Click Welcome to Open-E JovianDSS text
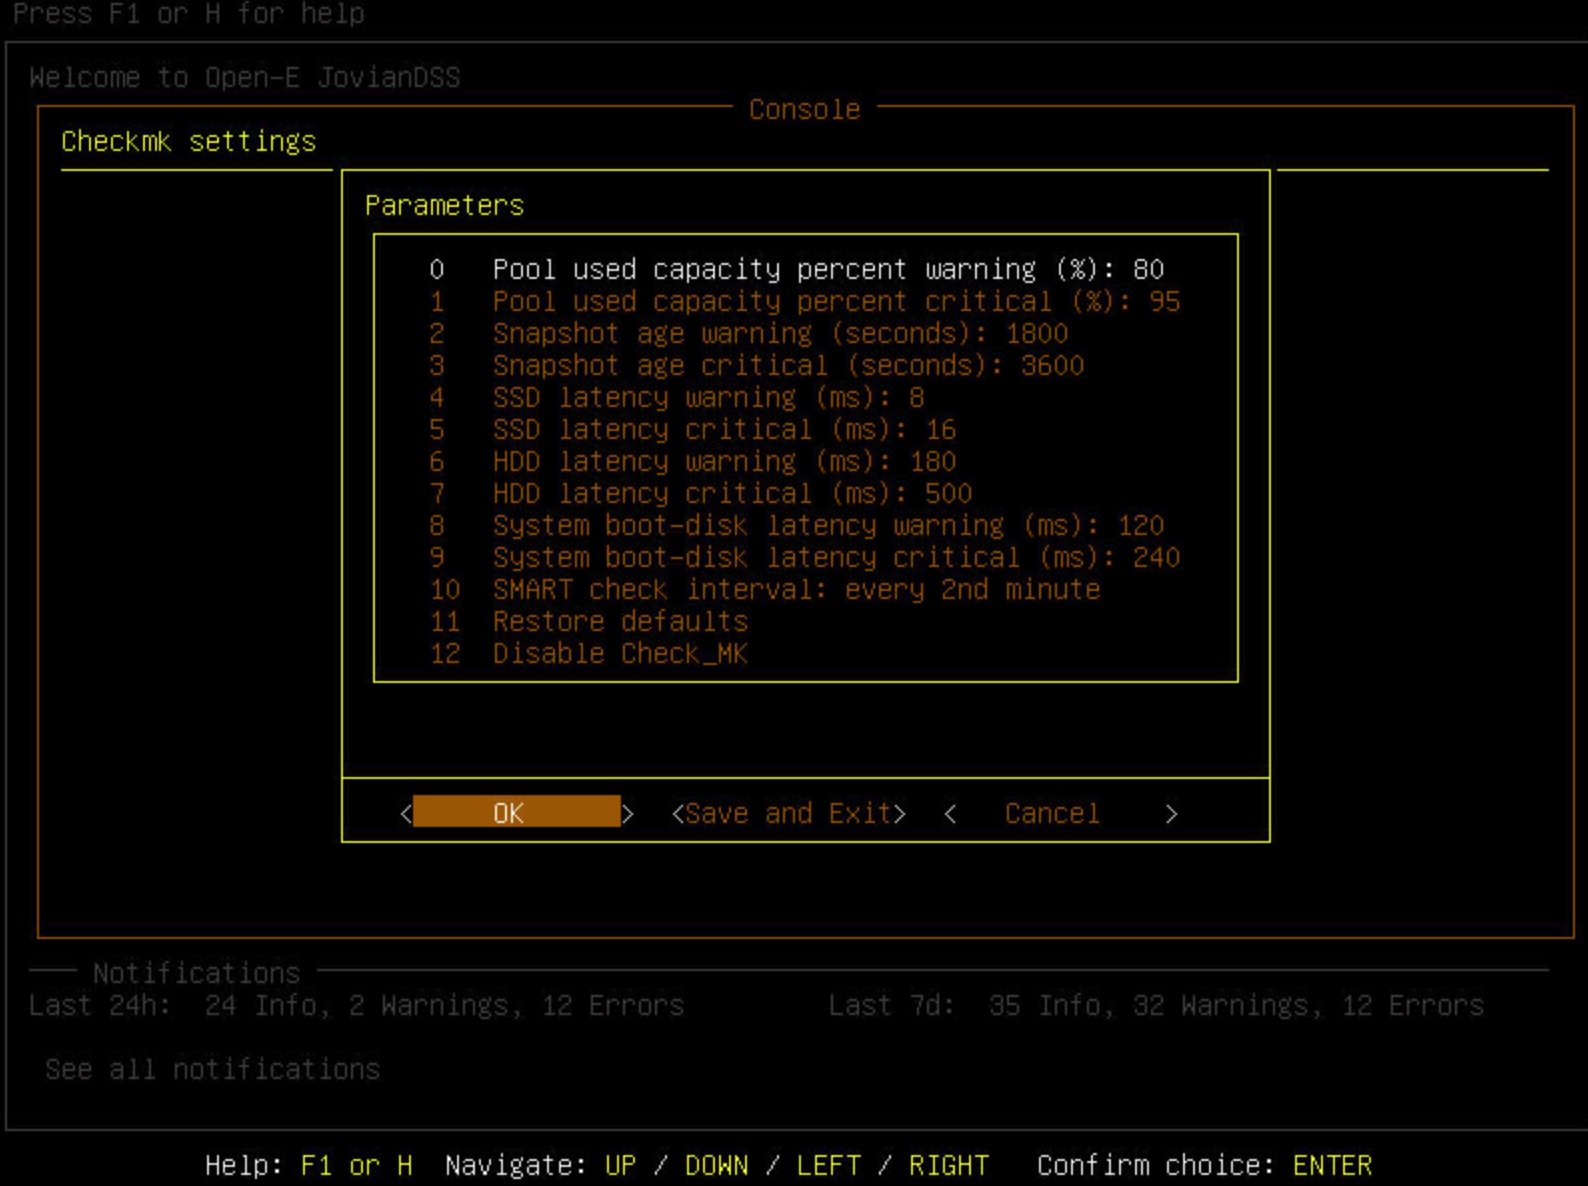 click(244, 77)
